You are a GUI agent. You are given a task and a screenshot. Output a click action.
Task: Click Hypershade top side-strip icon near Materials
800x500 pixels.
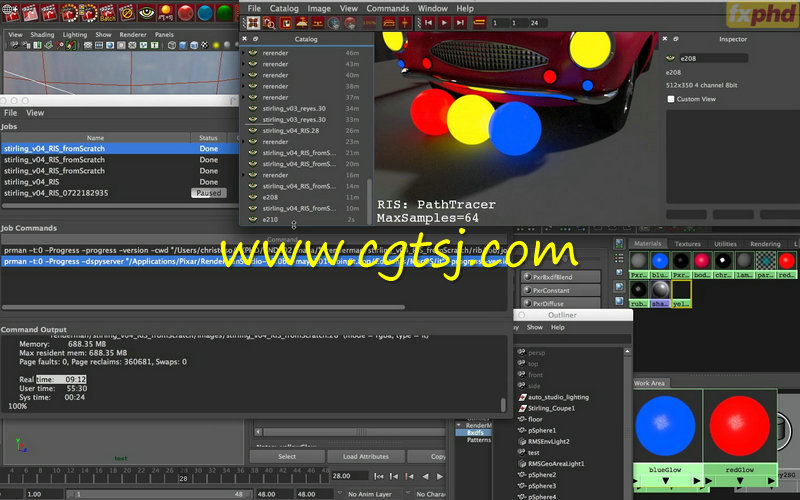coord(619,243)
